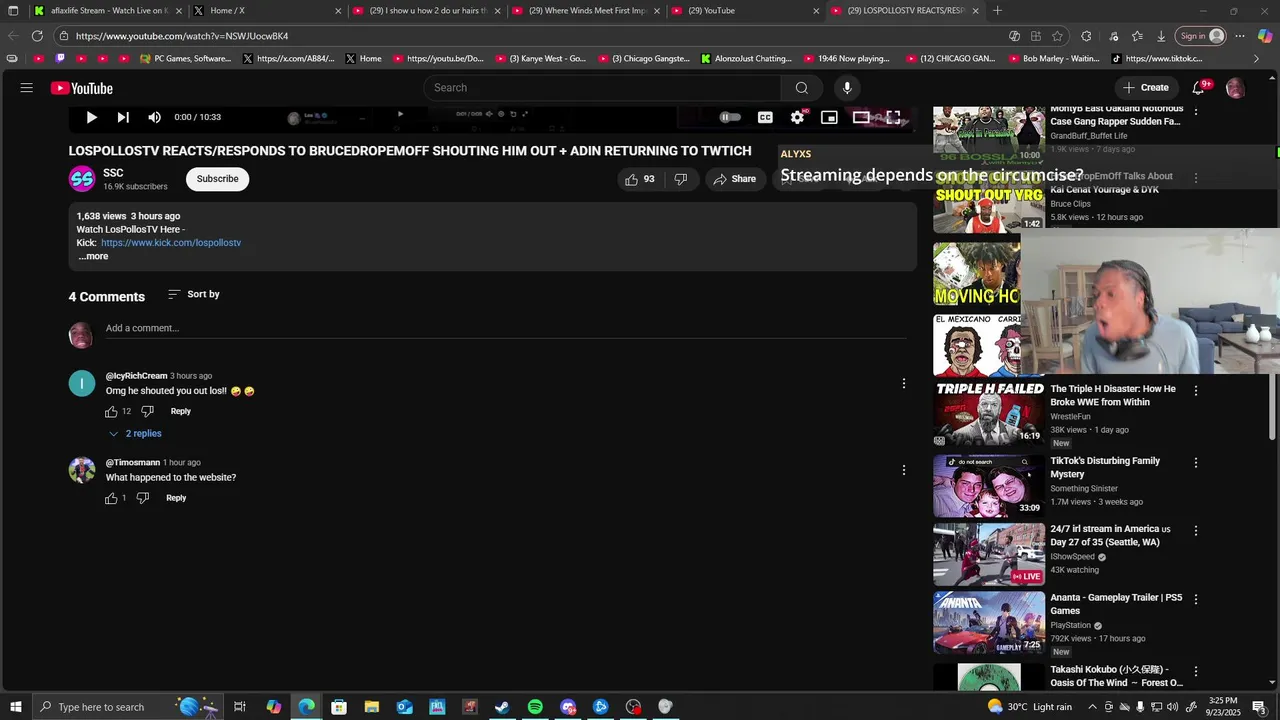Dislike Timosmann's comment
This screenshot has height=720, width=1280.
pos(143,498)
